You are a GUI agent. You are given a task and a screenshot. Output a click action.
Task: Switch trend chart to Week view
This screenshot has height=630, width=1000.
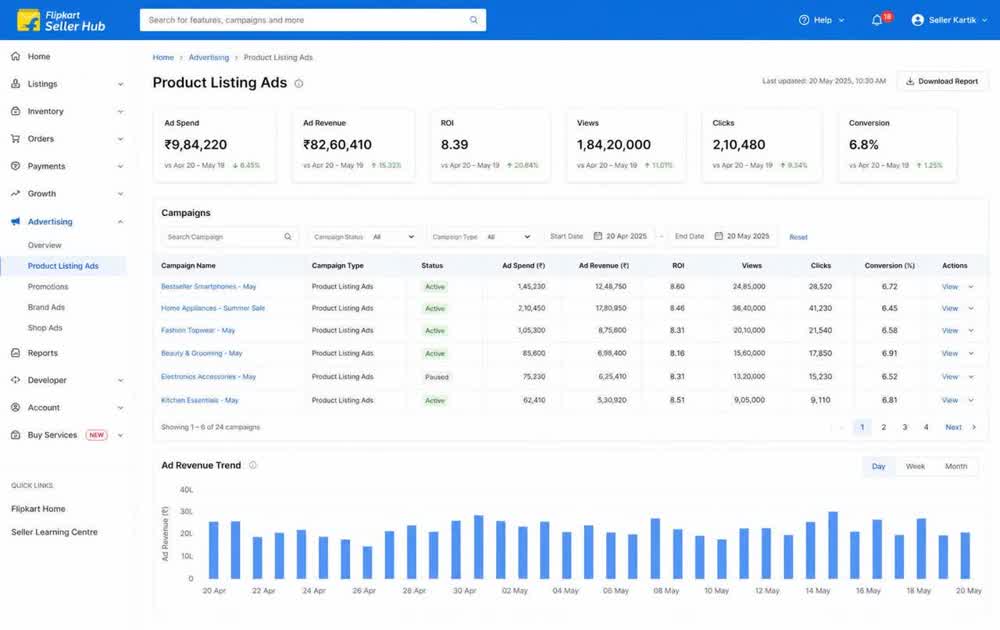915,466
